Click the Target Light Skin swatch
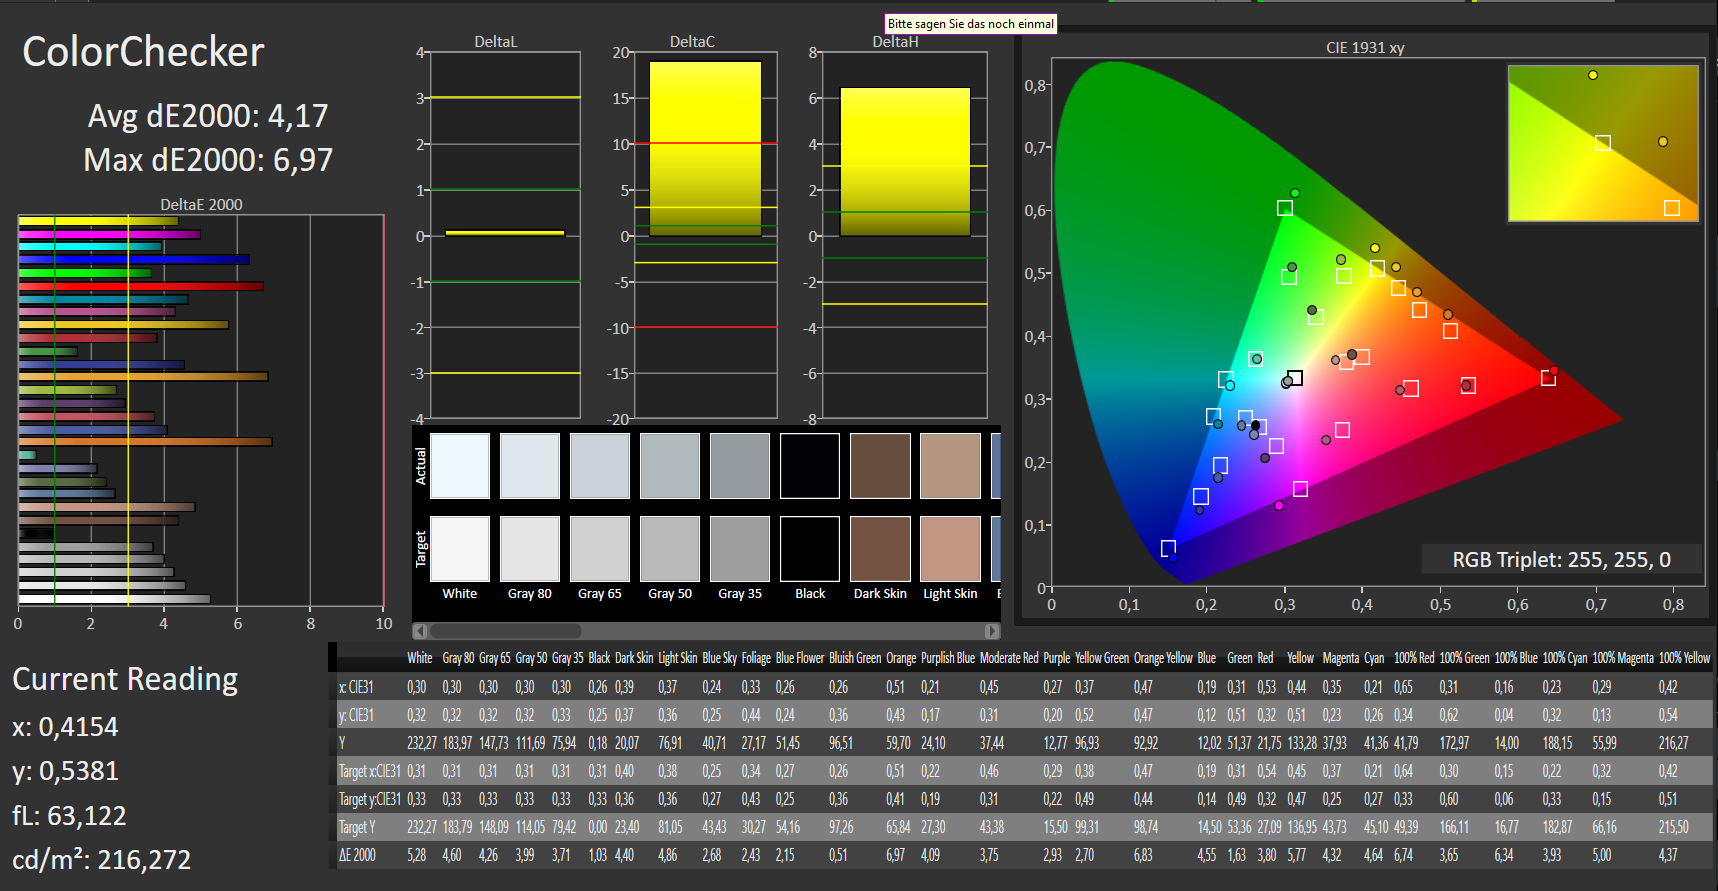This screenshot has height=891, width=1718. point(950,549)
